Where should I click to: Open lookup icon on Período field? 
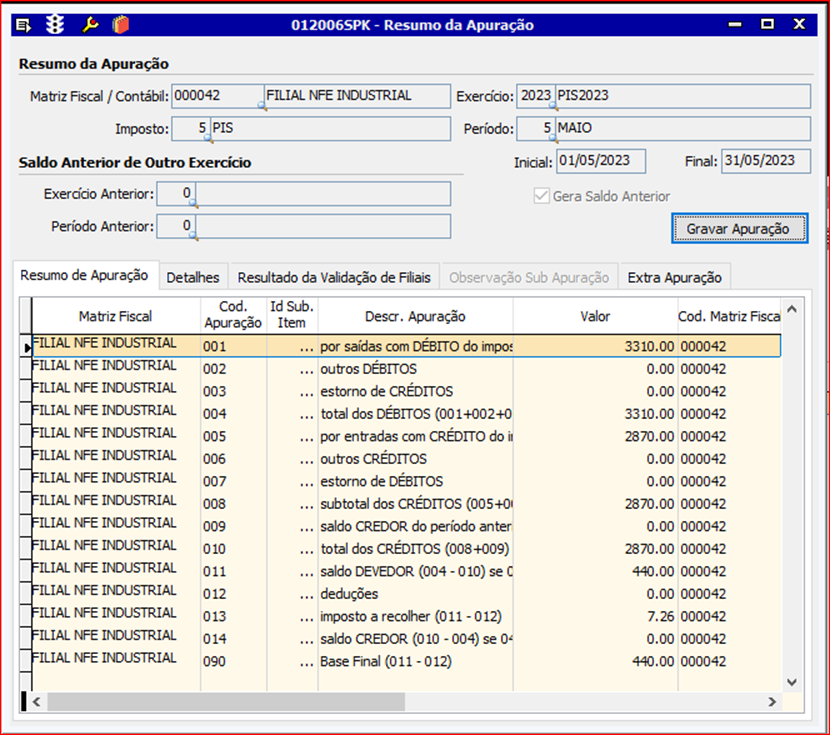[x=553, y=137]
